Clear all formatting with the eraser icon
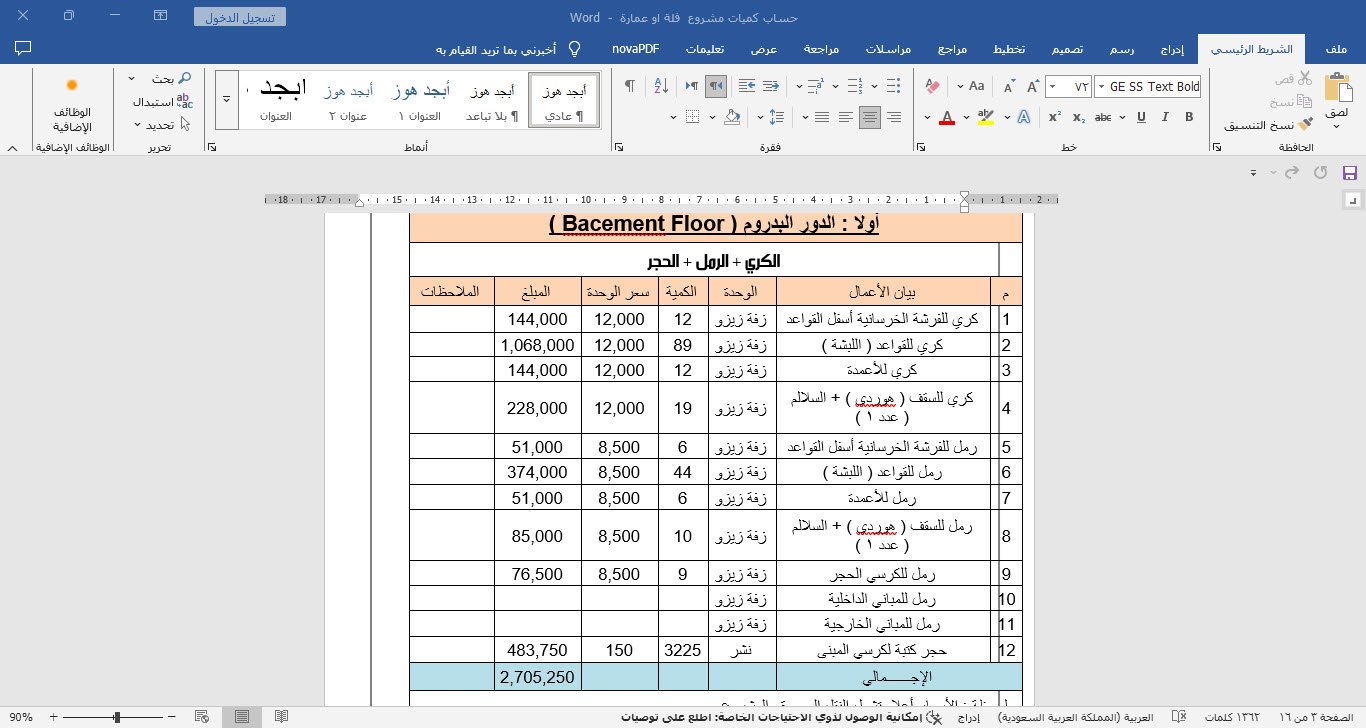 pos(933,87)
